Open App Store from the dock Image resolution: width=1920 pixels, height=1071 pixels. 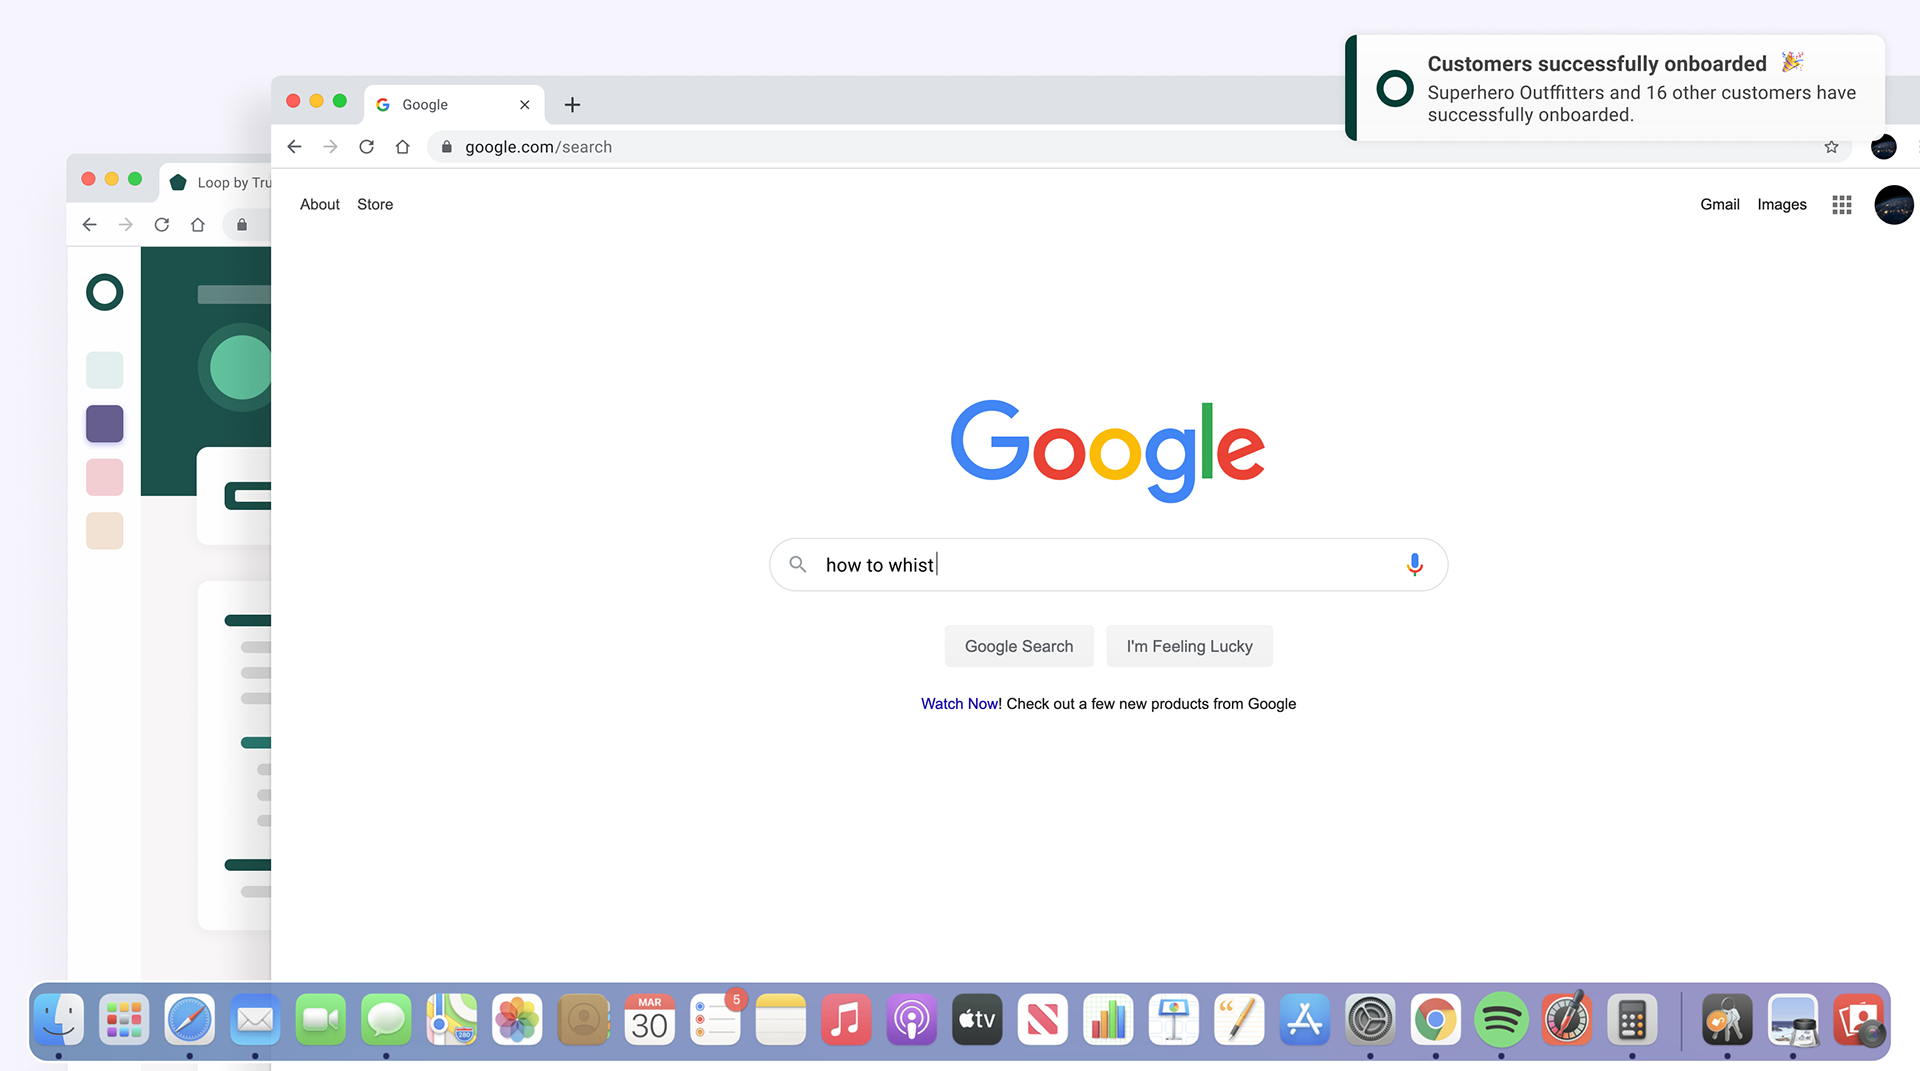click(1305, 1020)
